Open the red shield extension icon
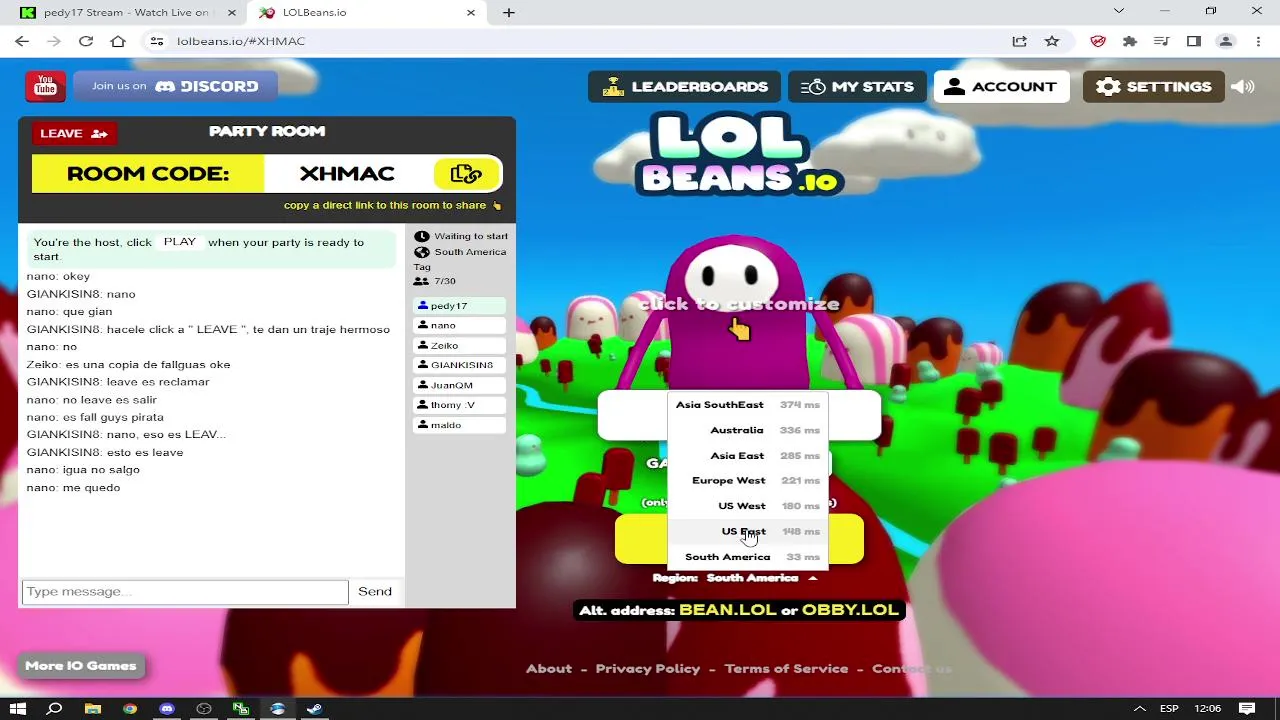Image resolution: width=1280 pixels, height=720 pixels. (x=1098, y=41)
